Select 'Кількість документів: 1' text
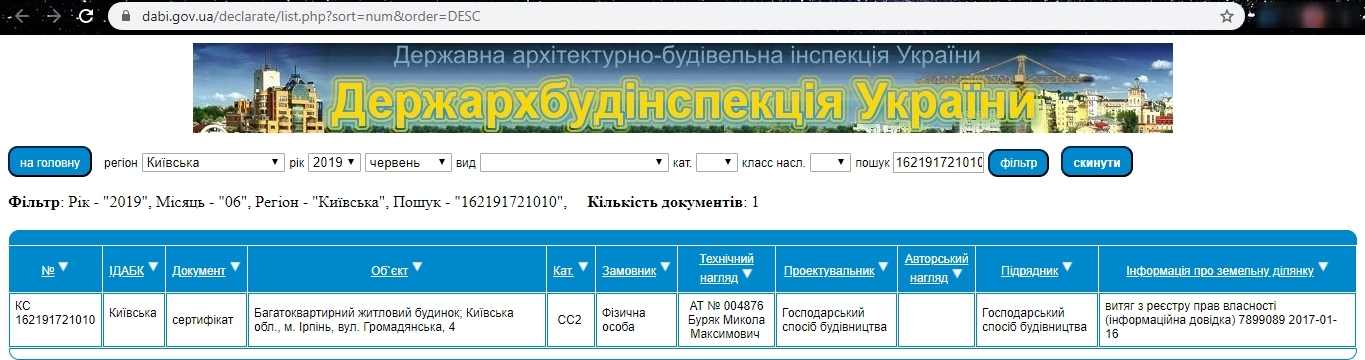Viewport: 1365px width, 360px height. [x=673, y=202]
